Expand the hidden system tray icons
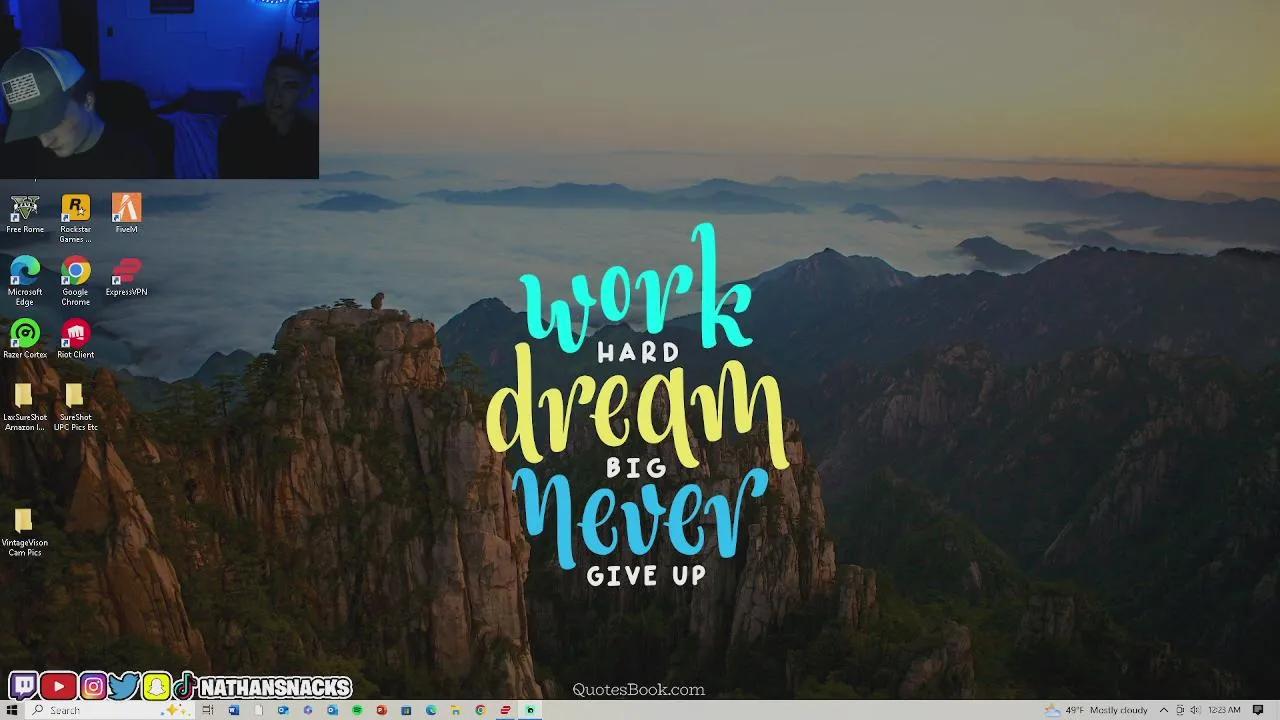 coord(1163,710)
